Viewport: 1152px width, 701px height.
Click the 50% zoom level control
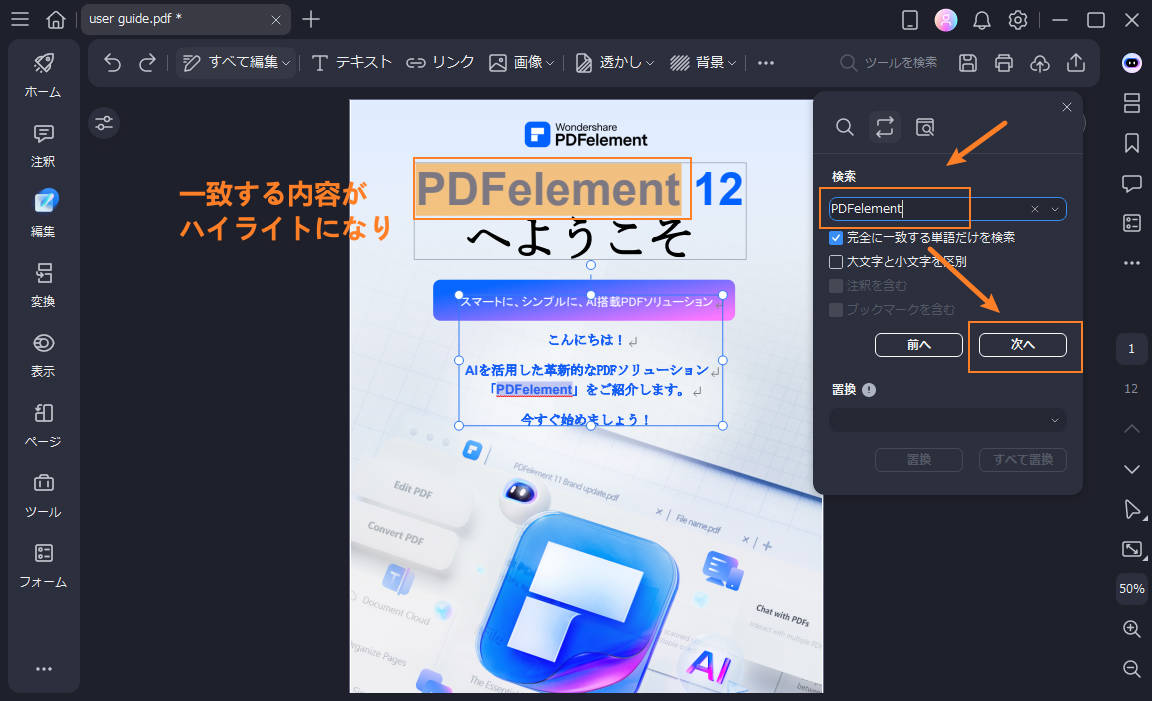pyautogui.click(x=1131, y=589)
